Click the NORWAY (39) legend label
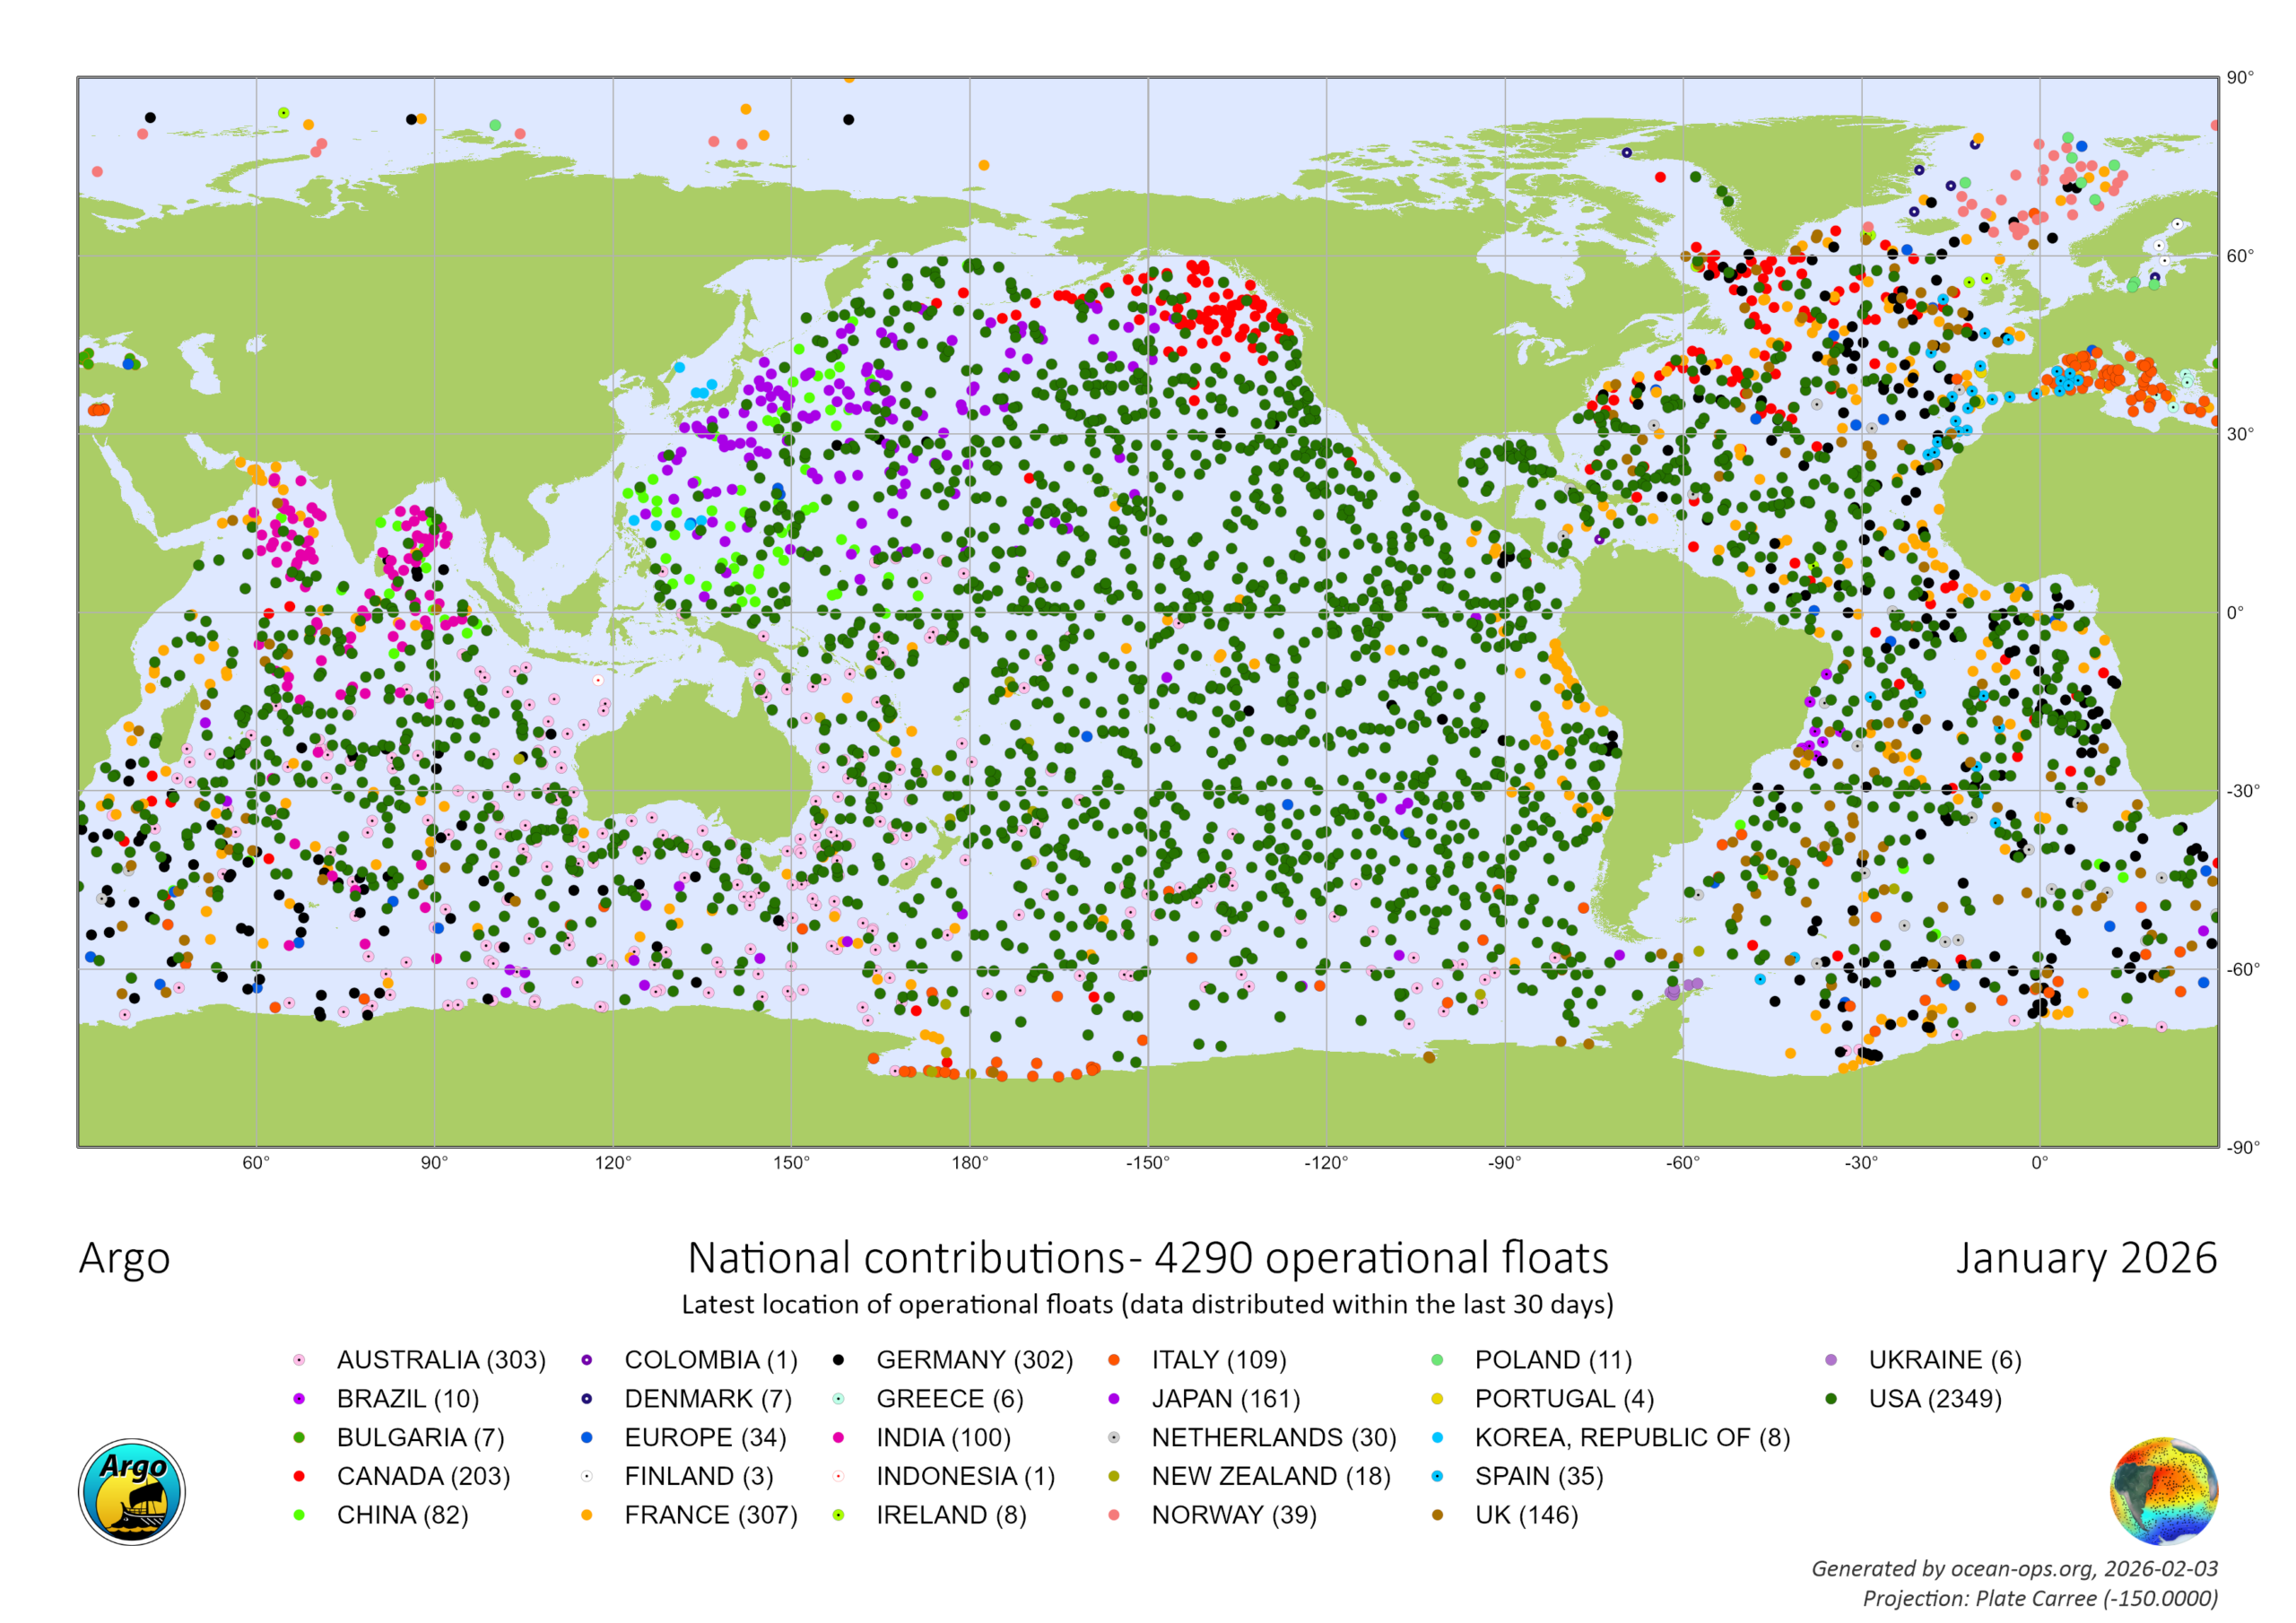The image size is (2296, 1623). click(x=1233, y=1515)
